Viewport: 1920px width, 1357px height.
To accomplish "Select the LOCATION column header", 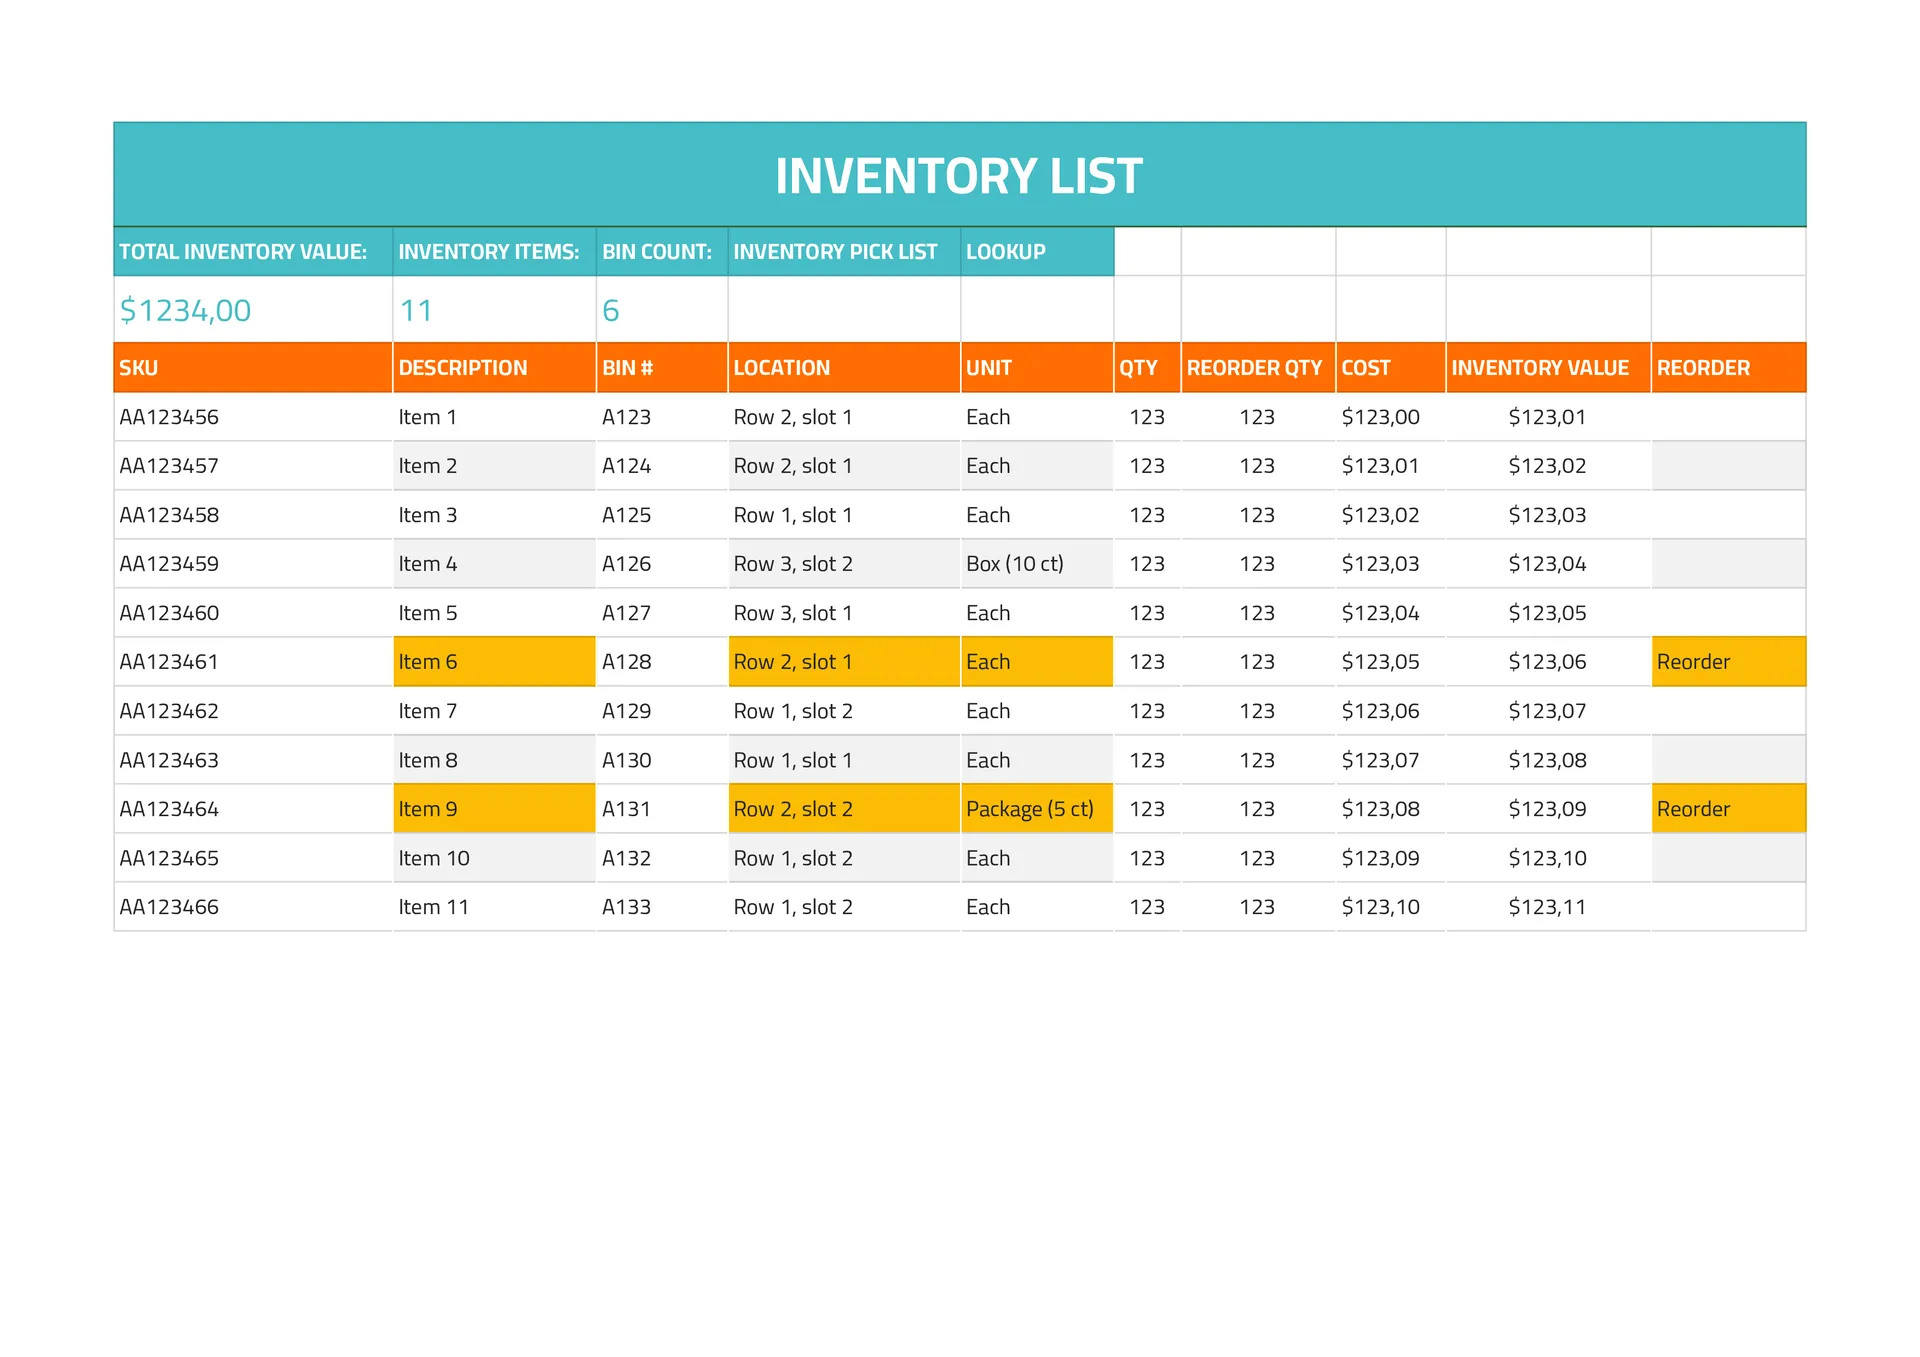I will pos(781,368).
